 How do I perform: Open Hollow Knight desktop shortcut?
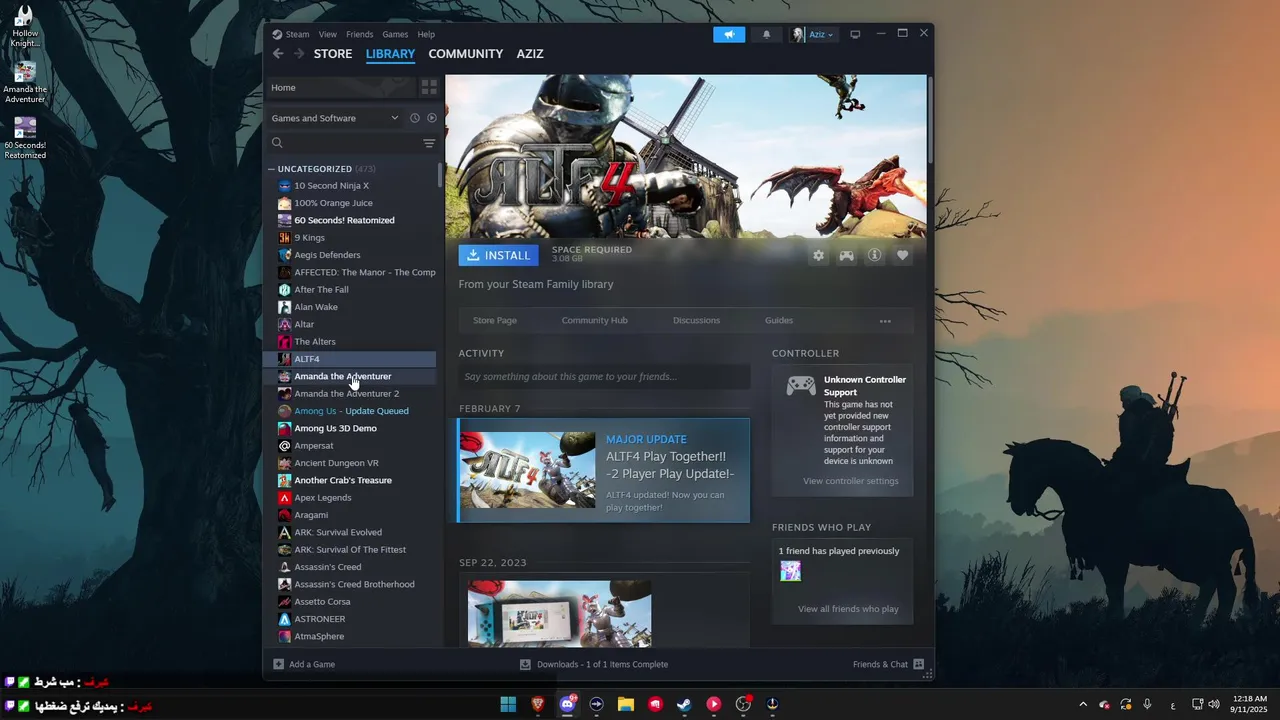tap(25, 27)
